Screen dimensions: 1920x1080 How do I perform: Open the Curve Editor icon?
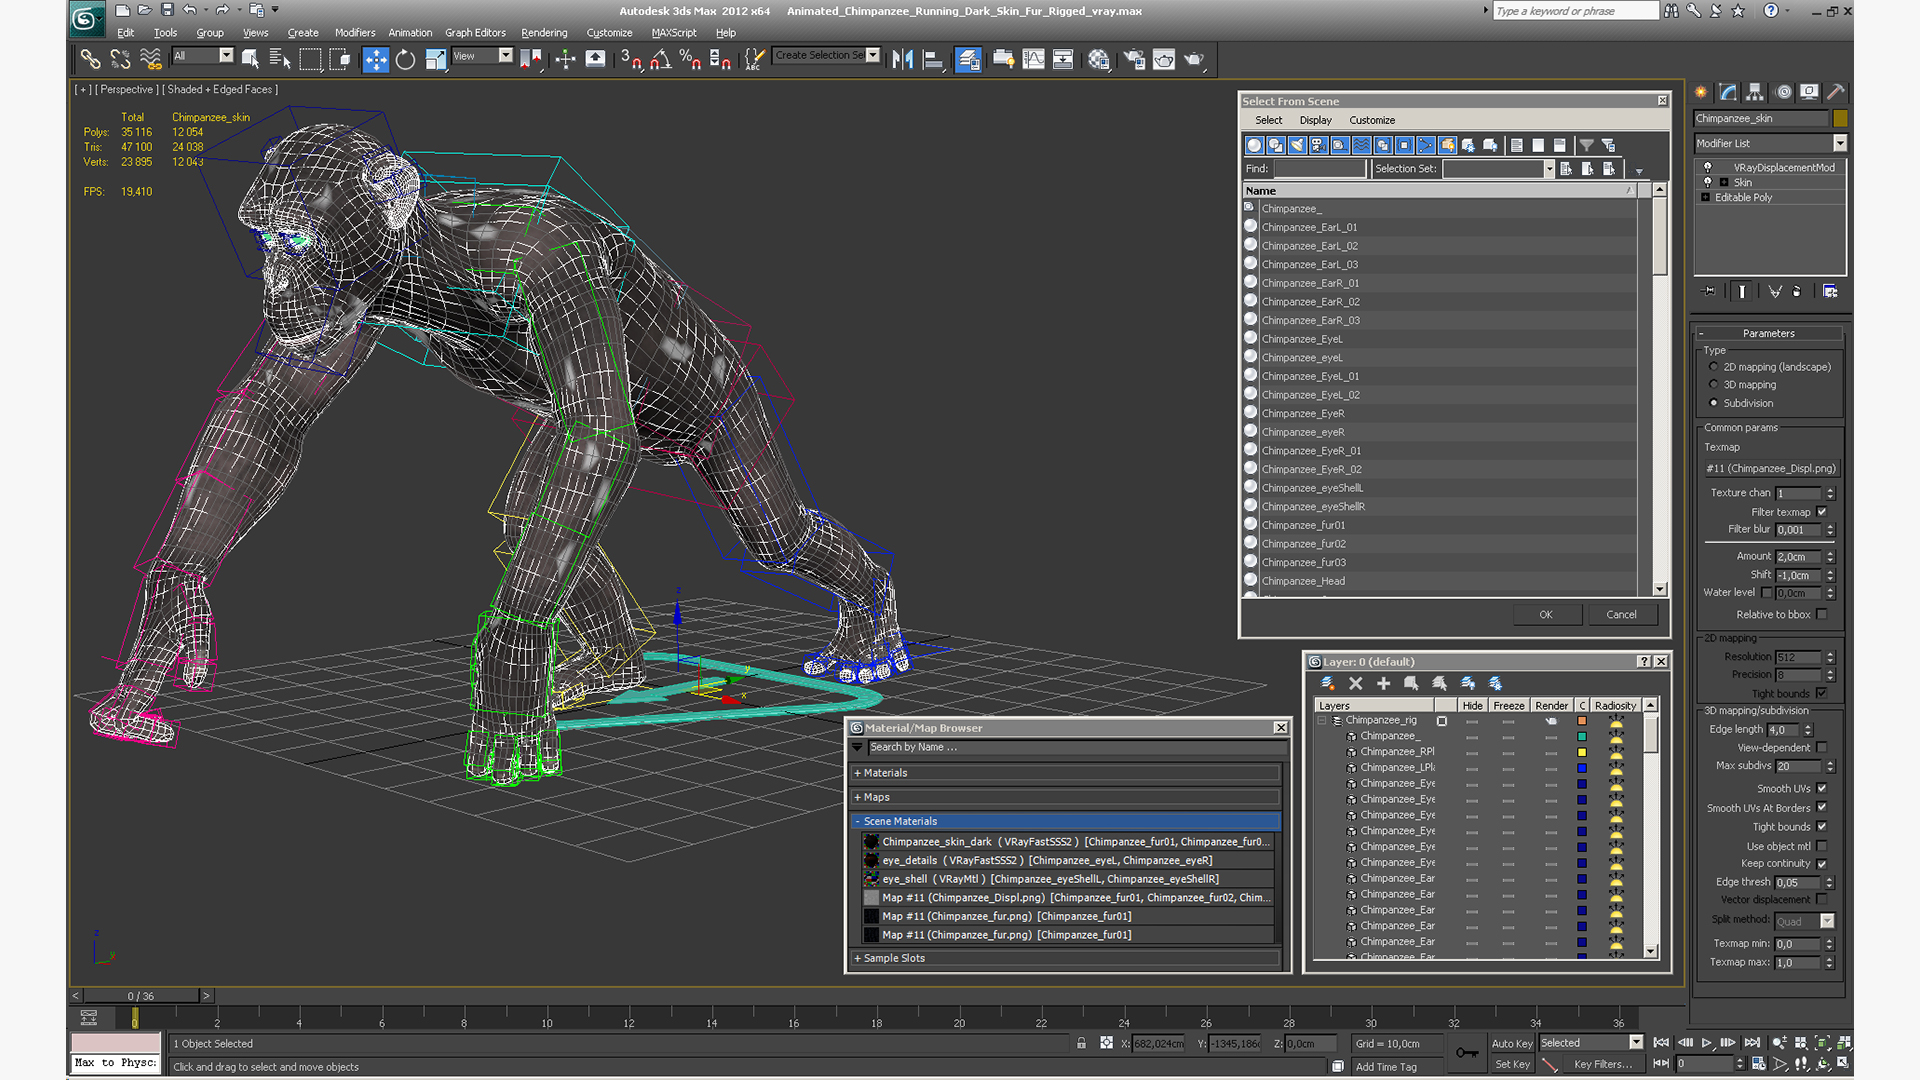click(x=1033, y=60)
